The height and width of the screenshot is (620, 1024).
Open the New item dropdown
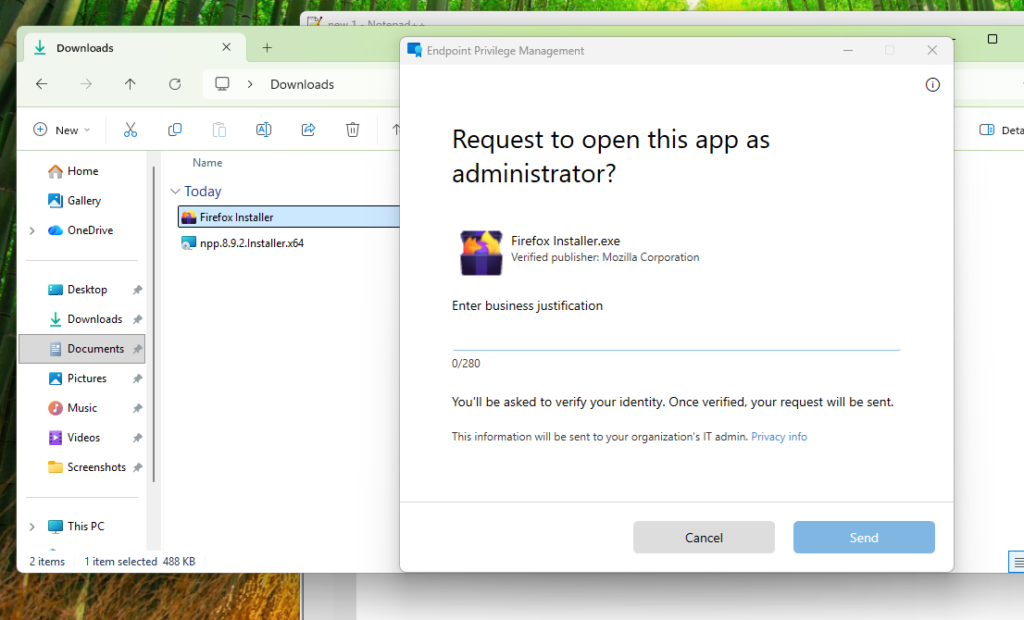tap(61, 130)
